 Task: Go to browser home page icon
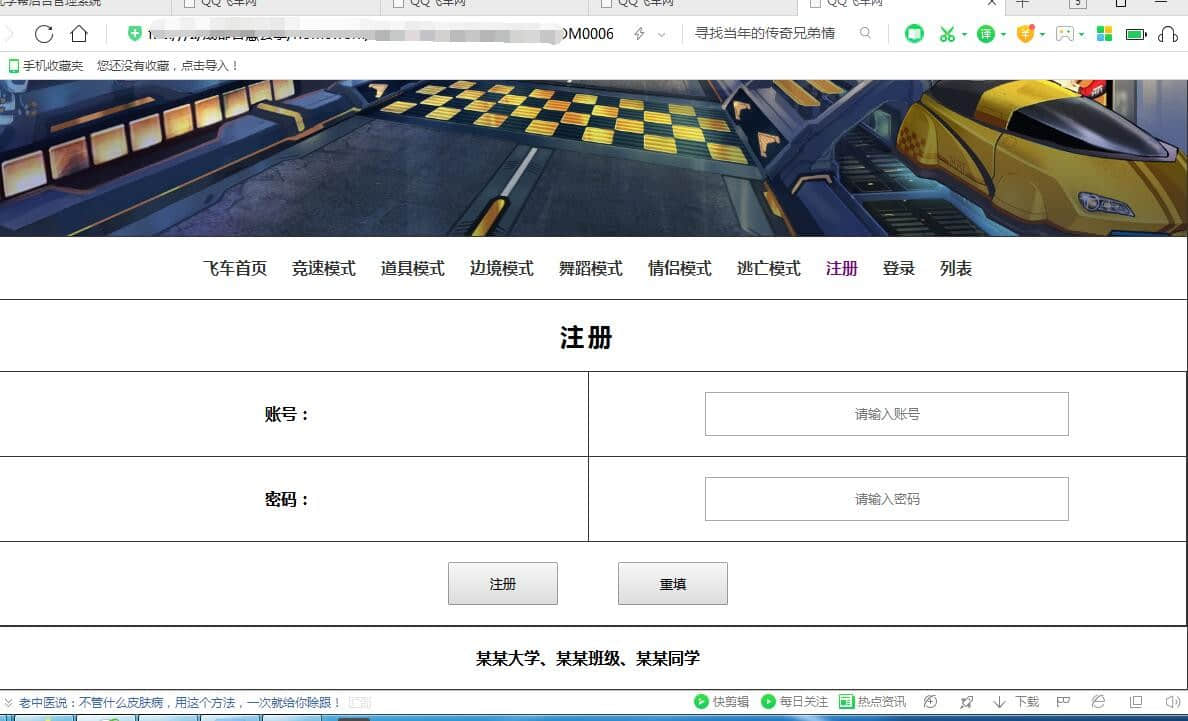point(79,34)
